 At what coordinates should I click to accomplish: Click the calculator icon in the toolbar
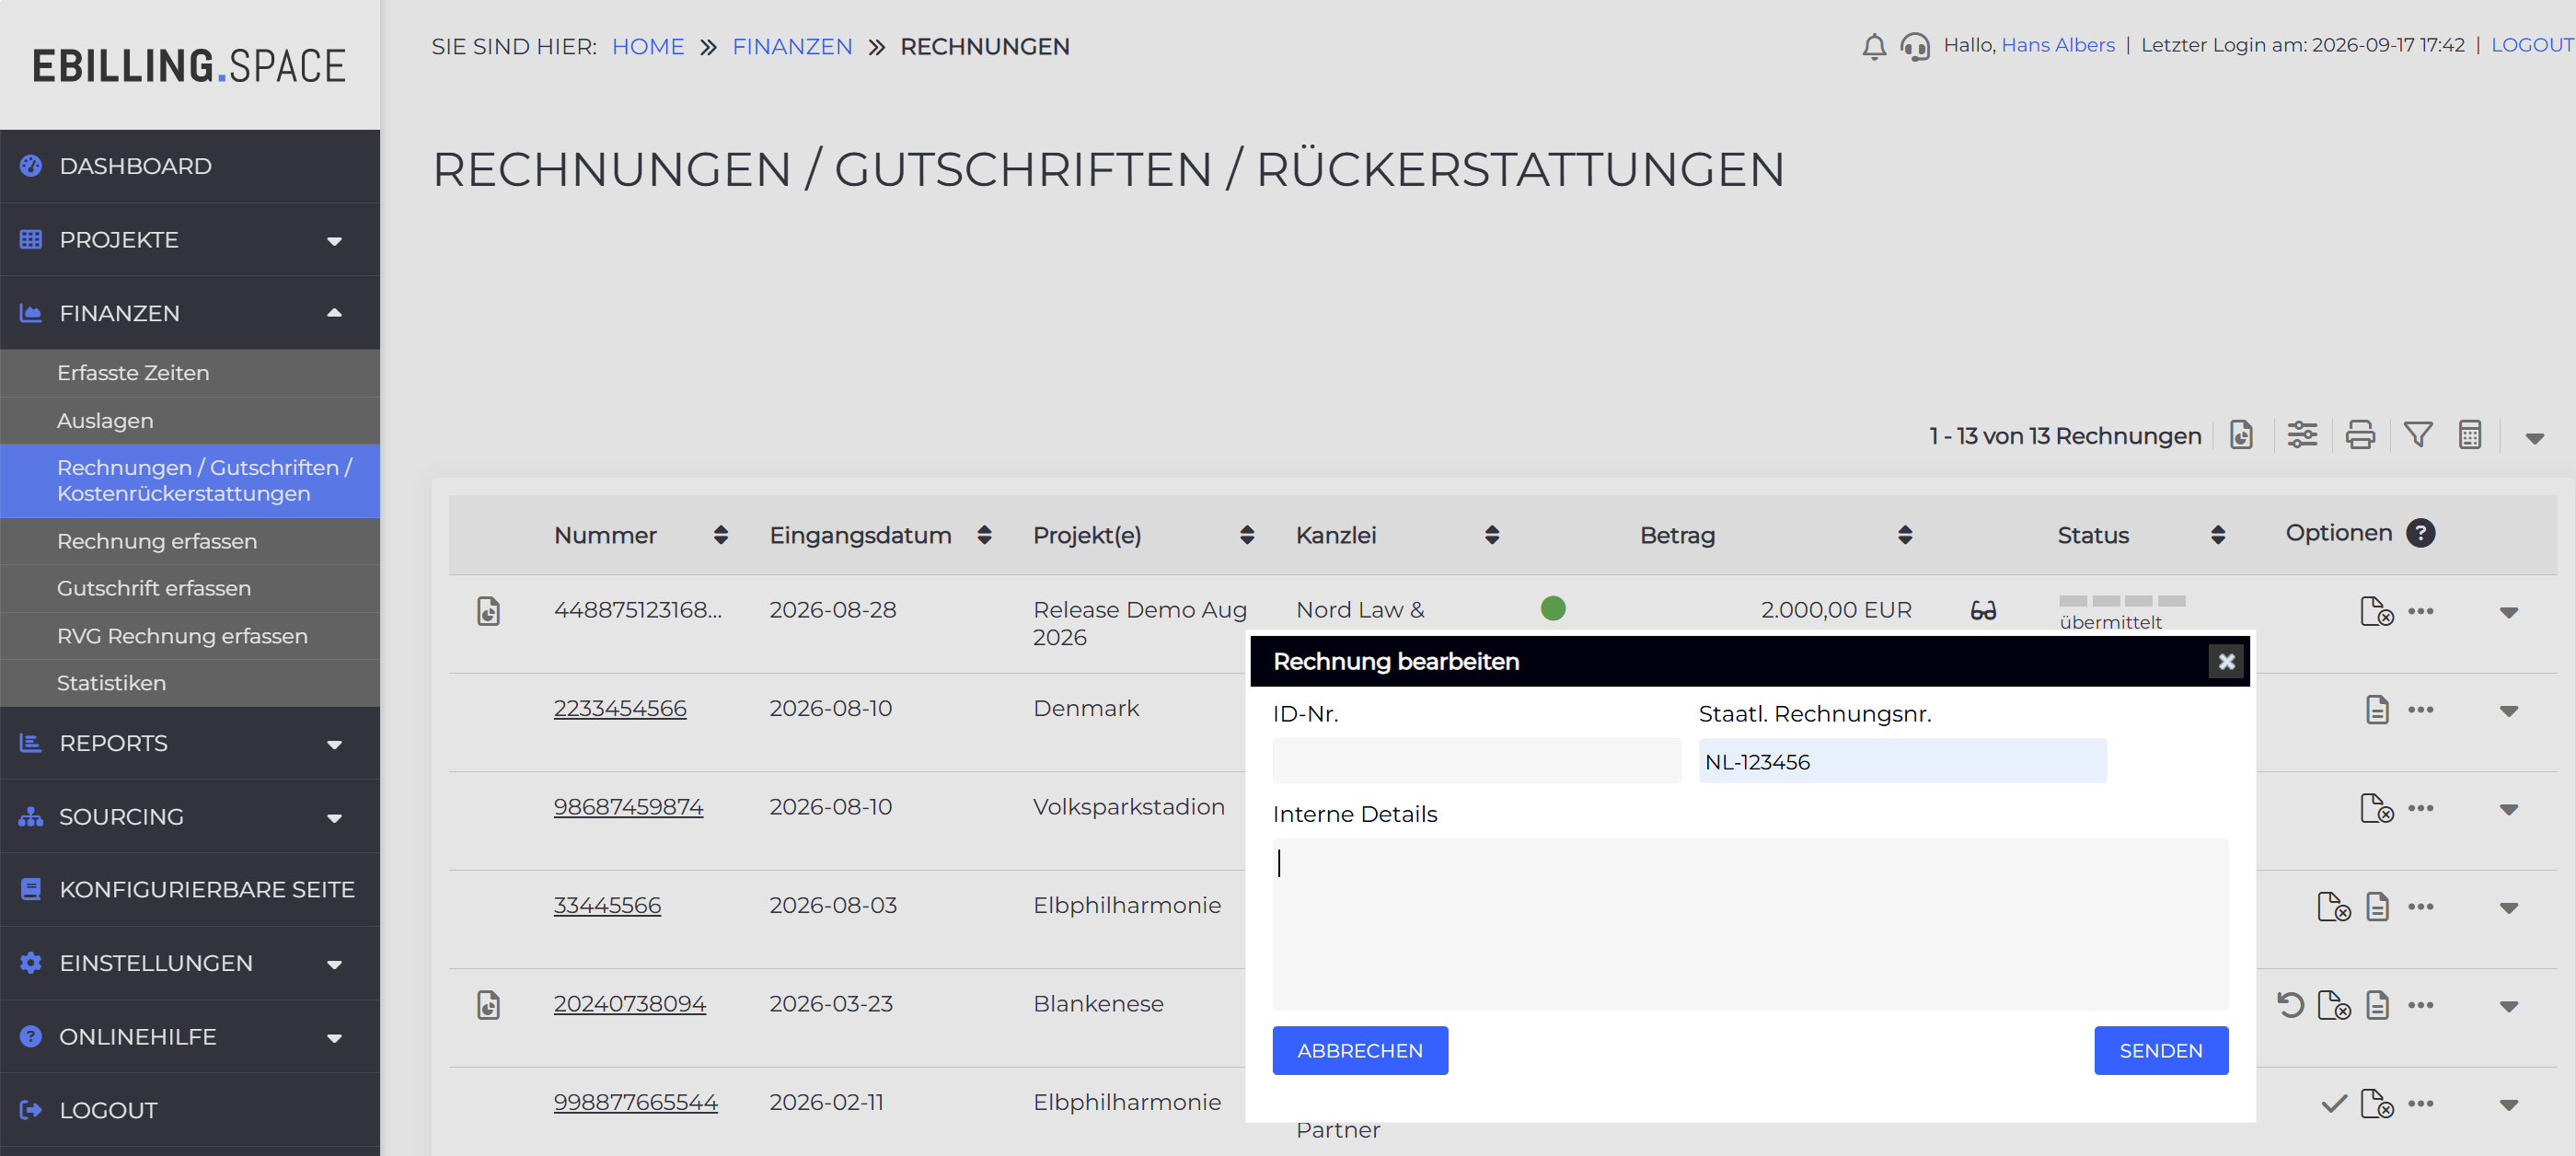[2470, 435]
